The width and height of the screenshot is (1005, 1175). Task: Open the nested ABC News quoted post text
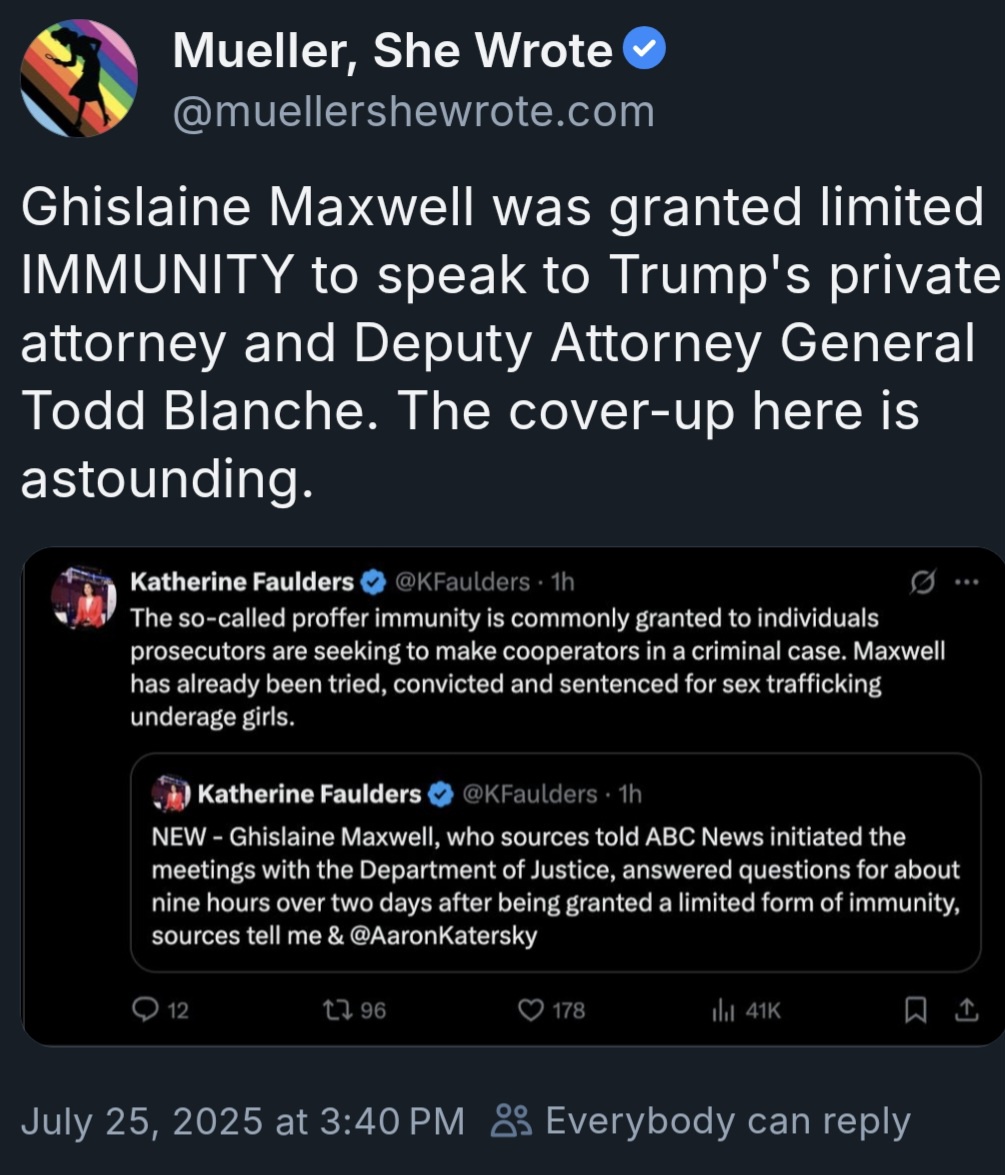pos(554,886)
